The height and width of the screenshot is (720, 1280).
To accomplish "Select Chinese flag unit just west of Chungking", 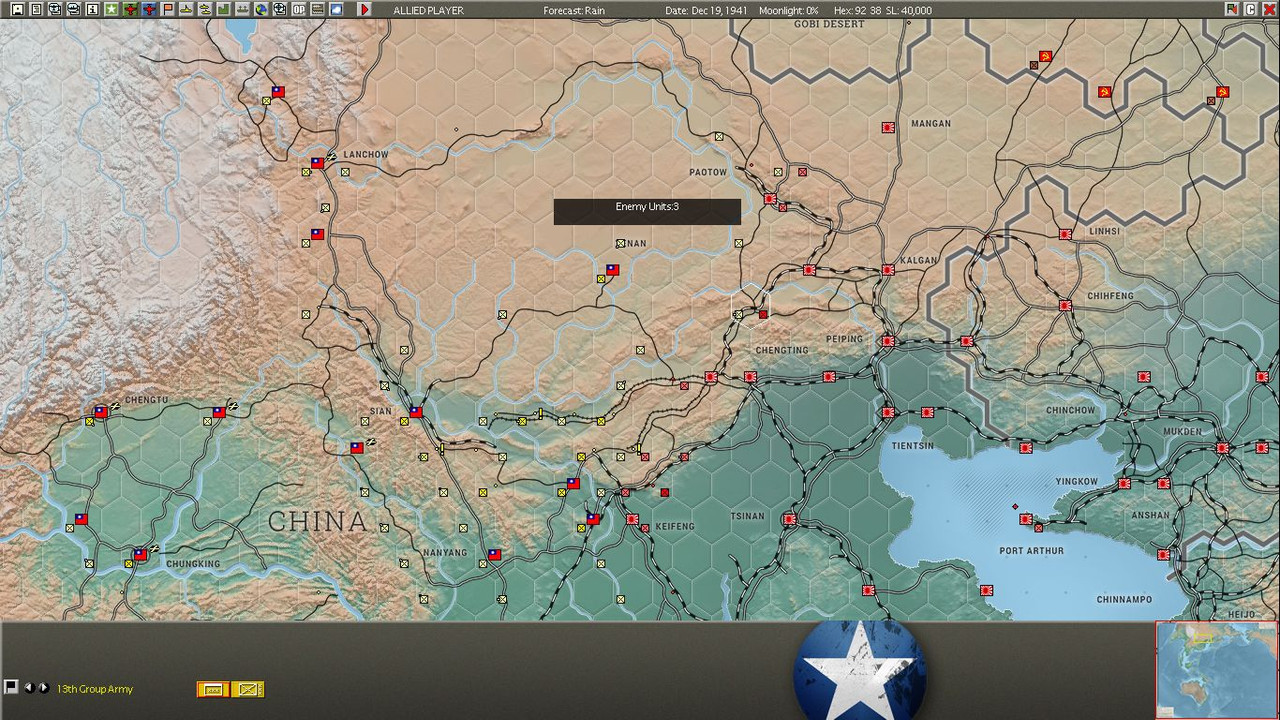I will point(141,554).
